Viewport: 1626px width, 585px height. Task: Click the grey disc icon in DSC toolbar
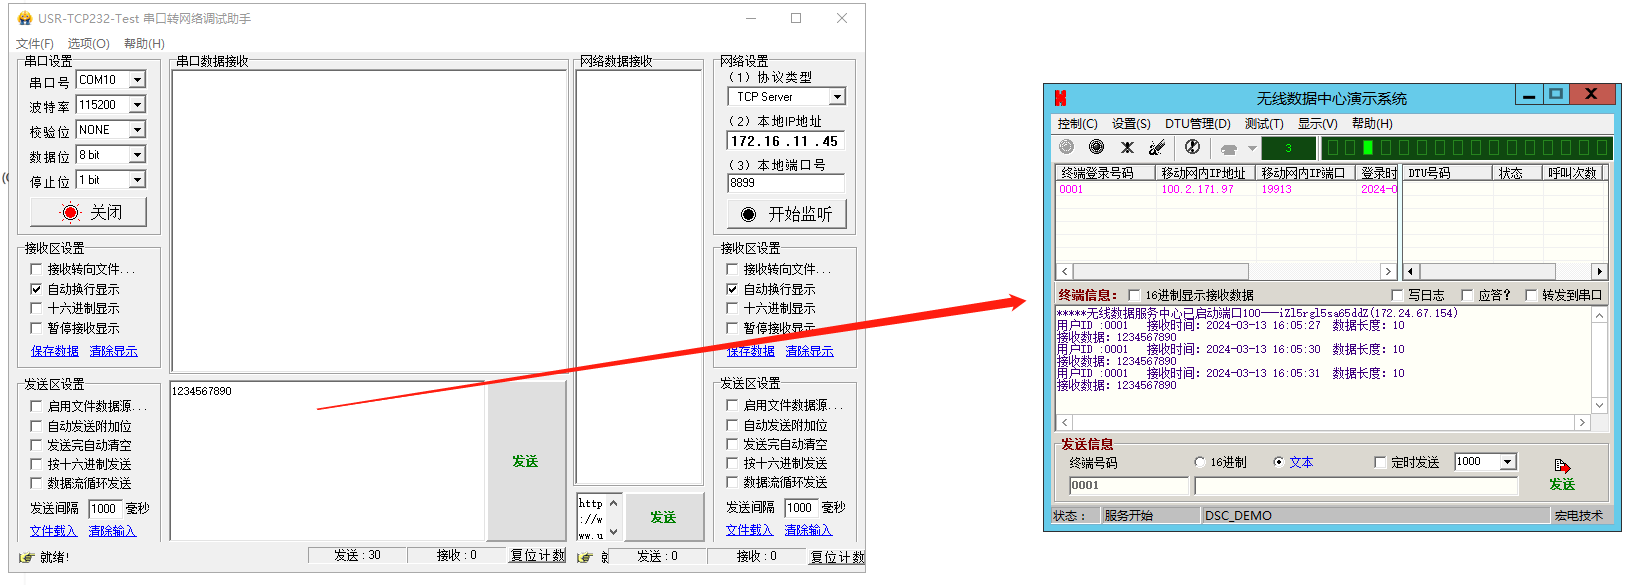[1066, 147]
